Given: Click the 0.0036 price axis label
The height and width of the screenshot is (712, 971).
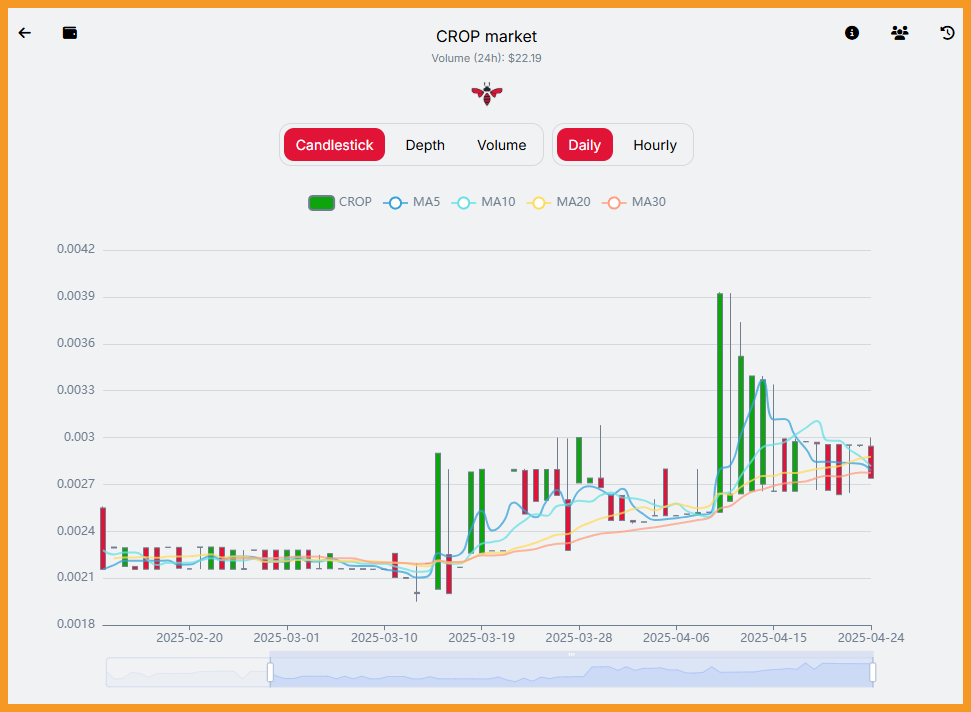Looking at the screenshot, I should 76,343.
